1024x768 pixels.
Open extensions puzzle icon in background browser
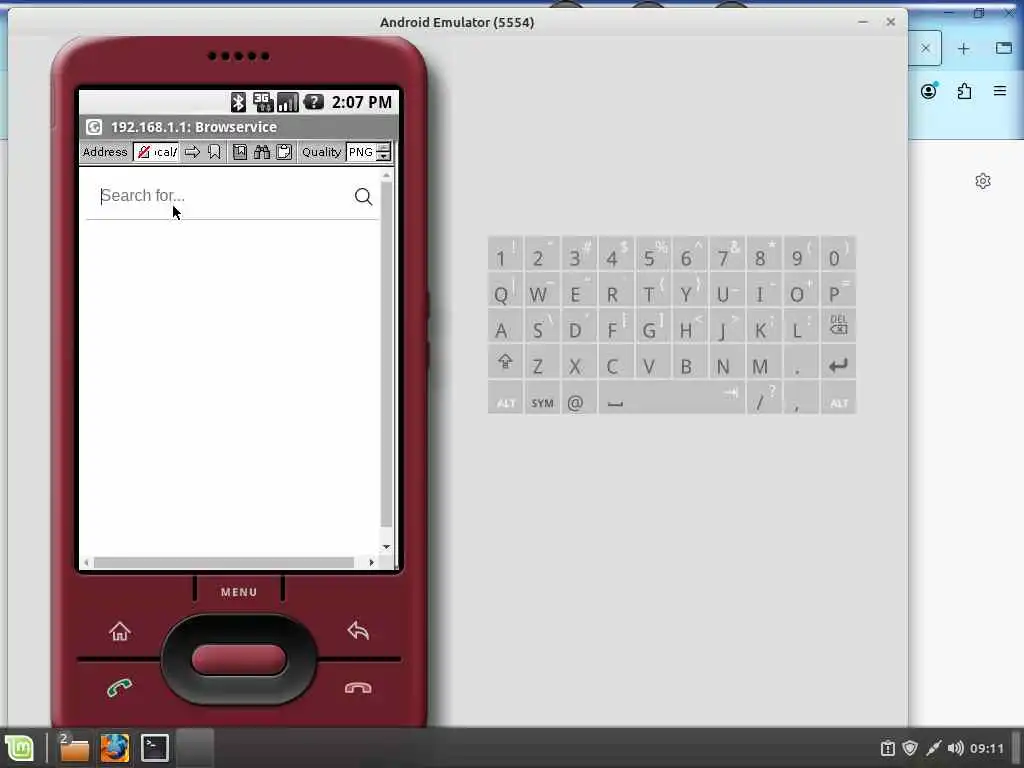[x=965, y=91]
